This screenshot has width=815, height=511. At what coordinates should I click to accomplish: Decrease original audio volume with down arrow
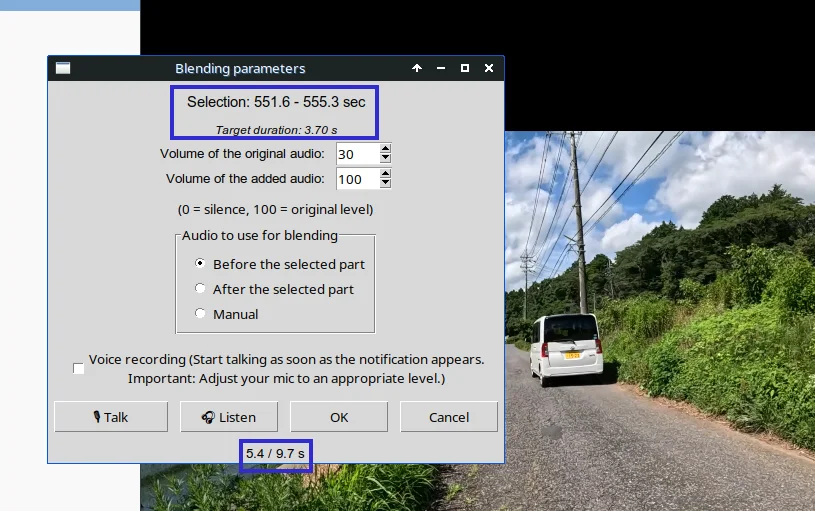click(385, 159)
